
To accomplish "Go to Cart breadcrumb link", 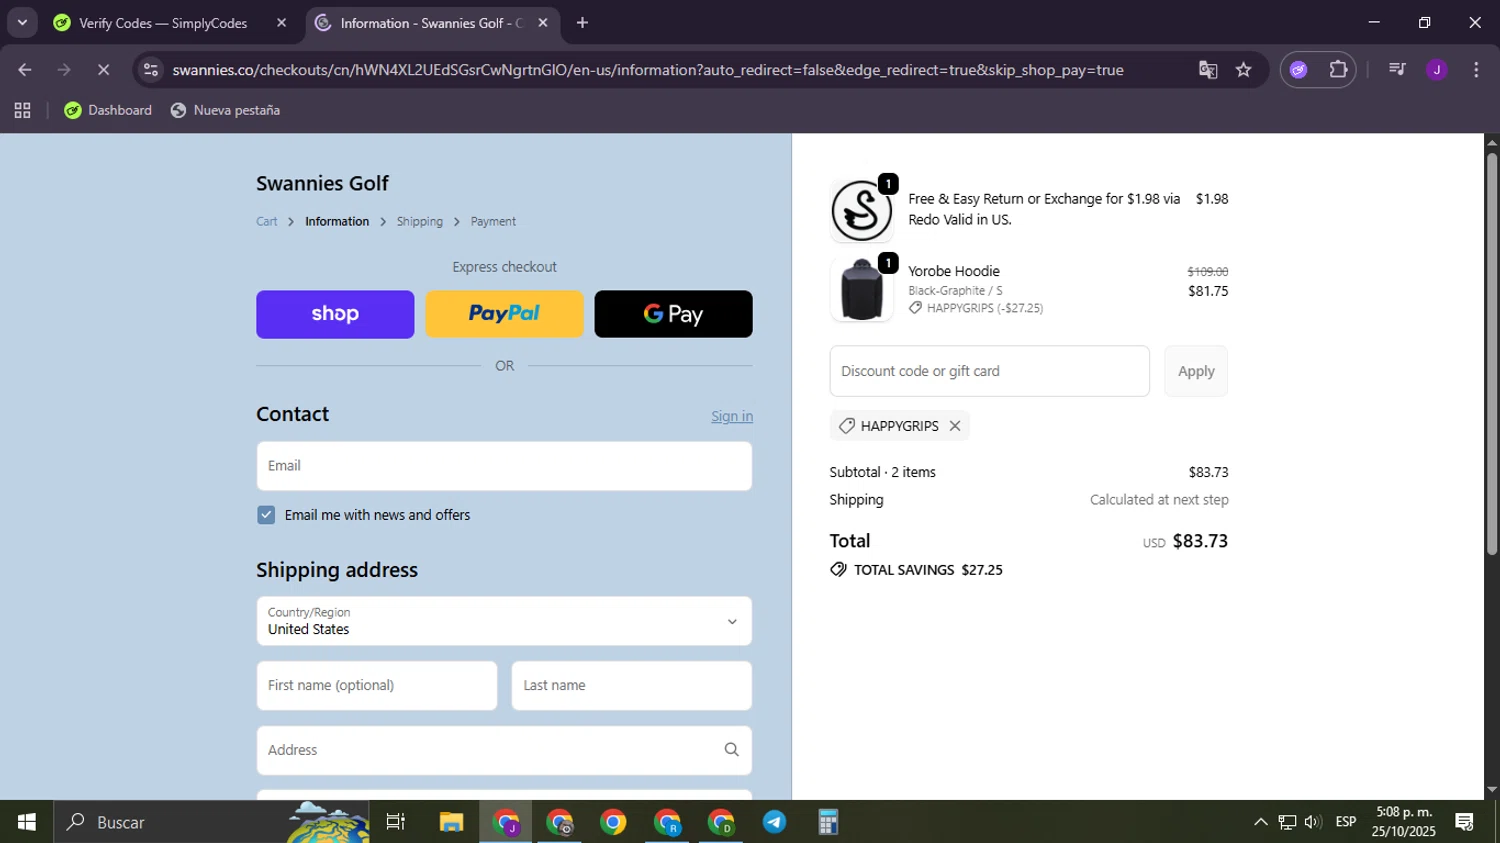I will pyautogui.click(x=267, y=221).
